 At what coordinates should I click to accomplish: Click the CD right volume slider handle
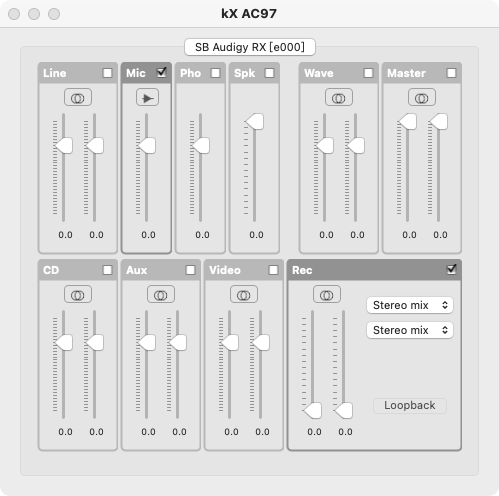95,343
